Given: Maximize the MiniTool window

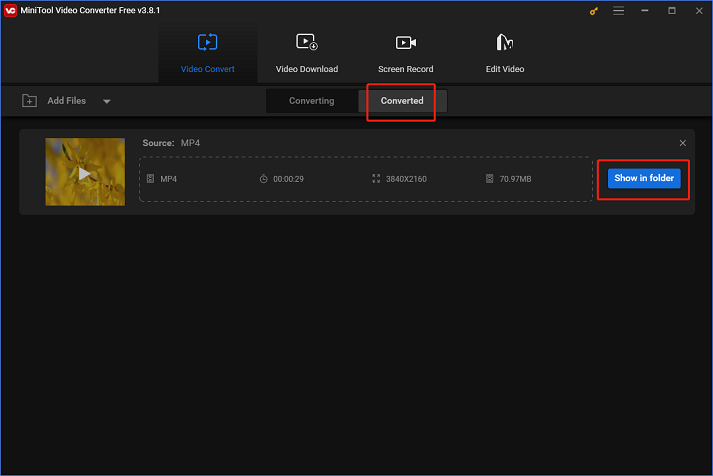Looking at the screenshot, I should click(x=672, y=10).
